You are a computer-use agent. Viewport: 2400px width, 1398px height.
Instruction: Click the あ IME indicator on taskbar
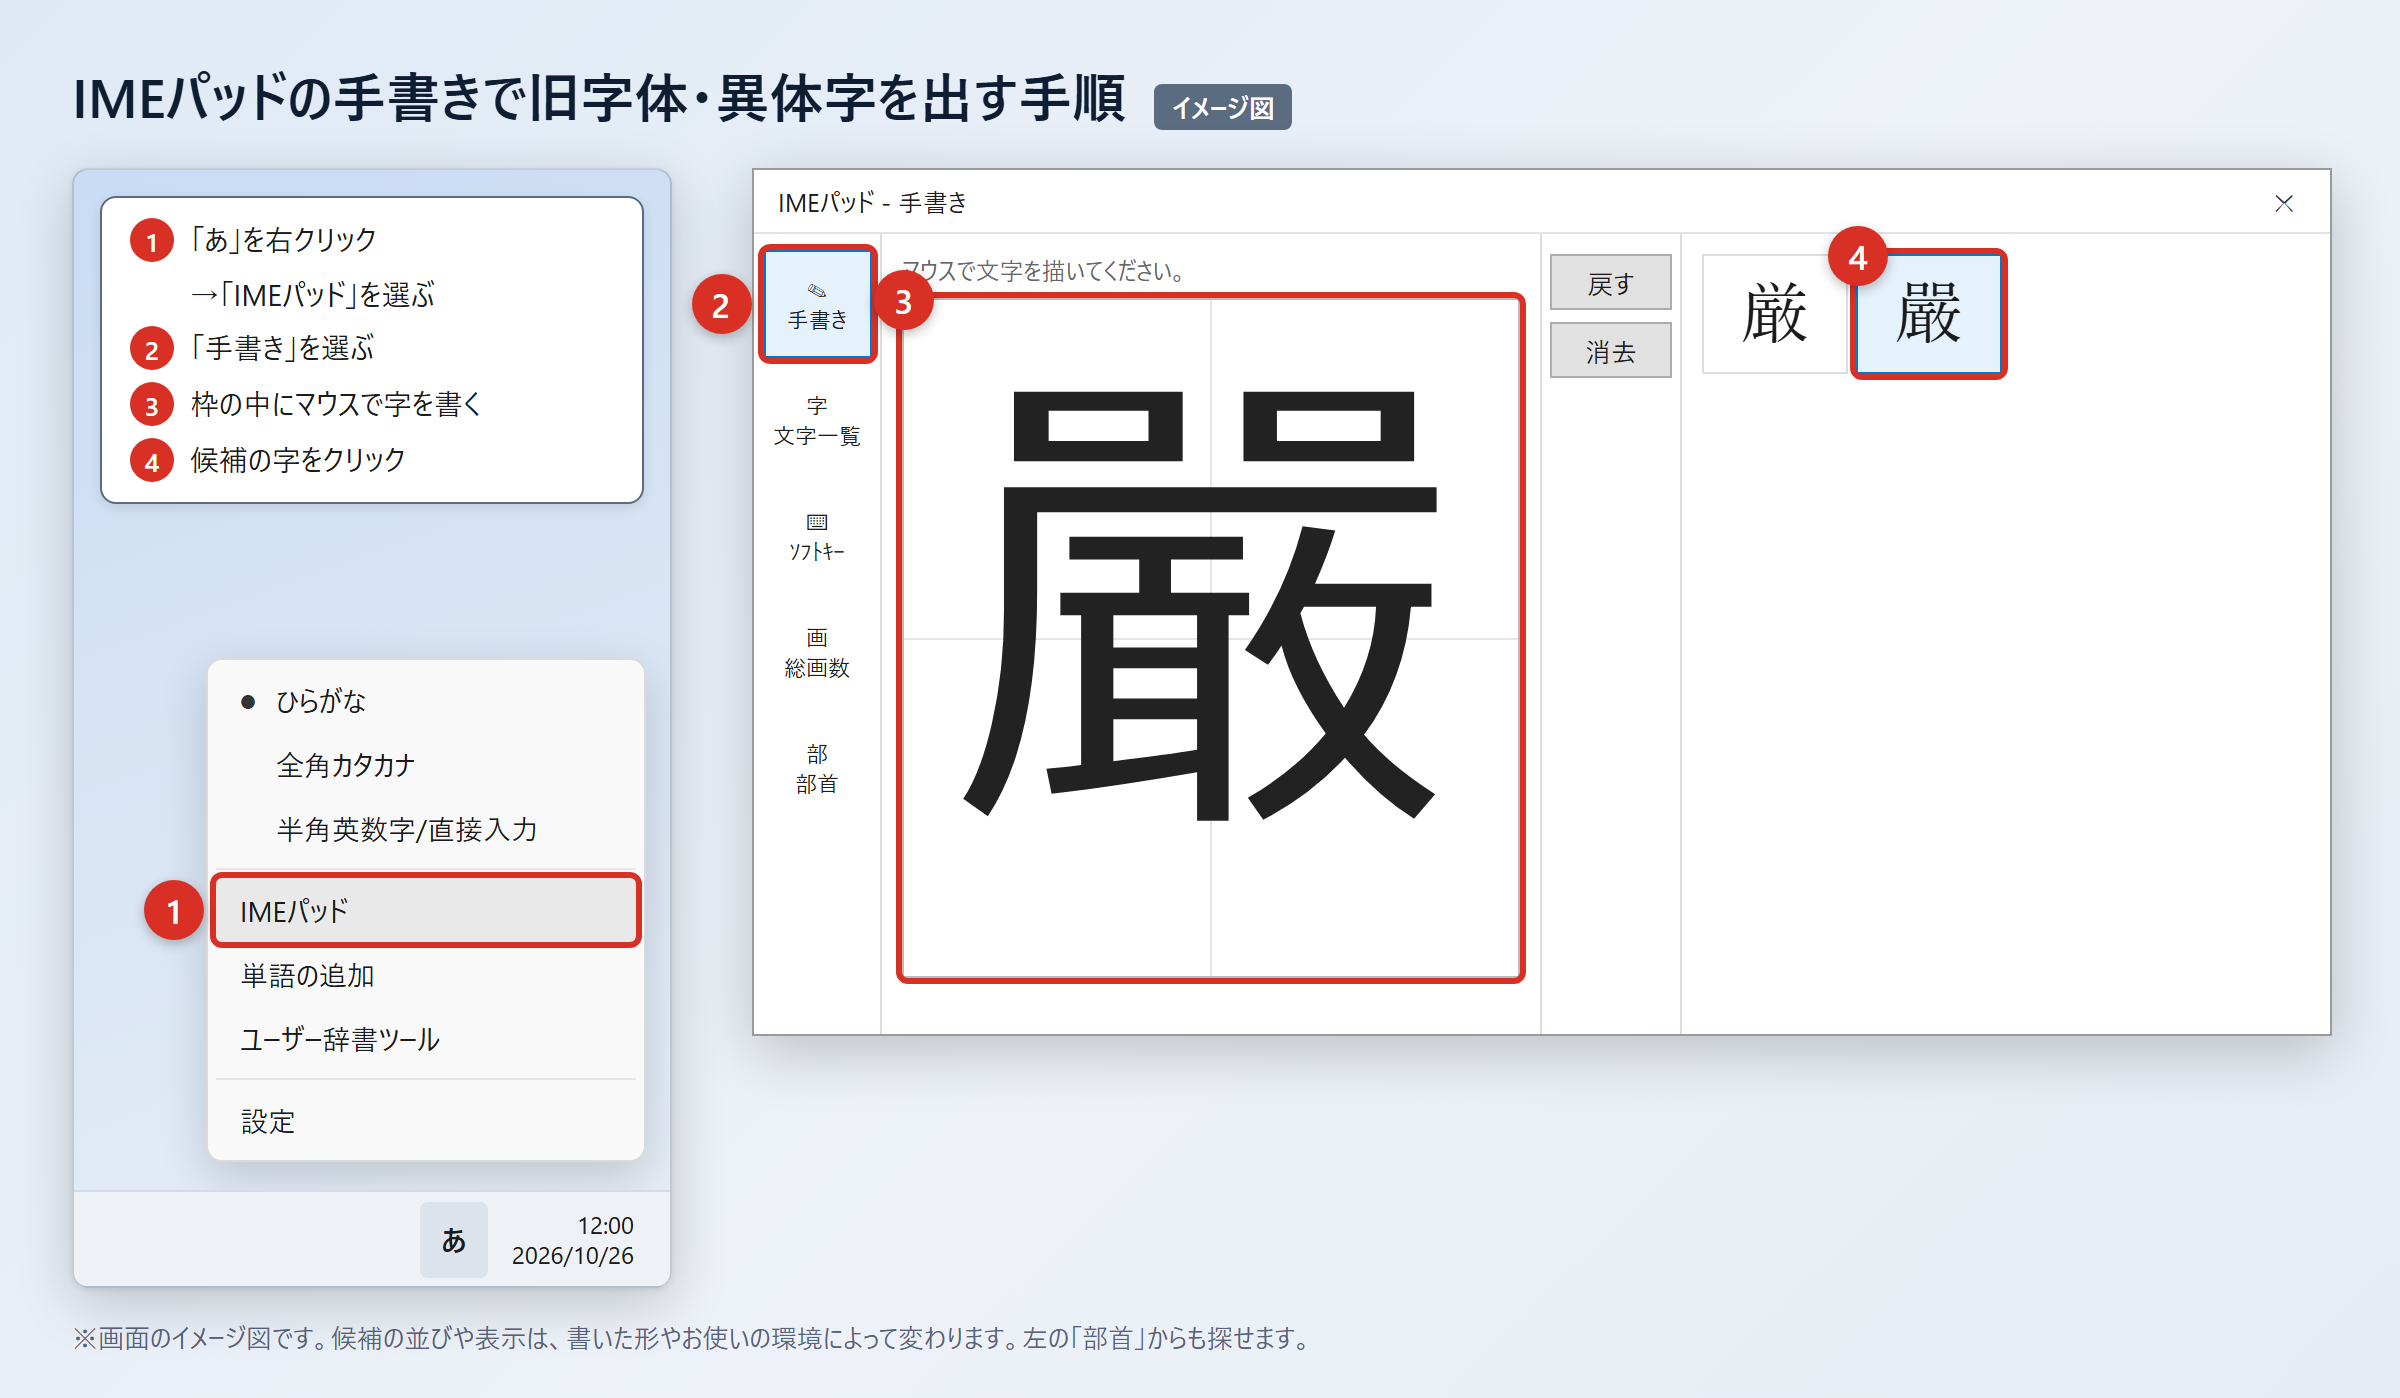coord(454,1240)
